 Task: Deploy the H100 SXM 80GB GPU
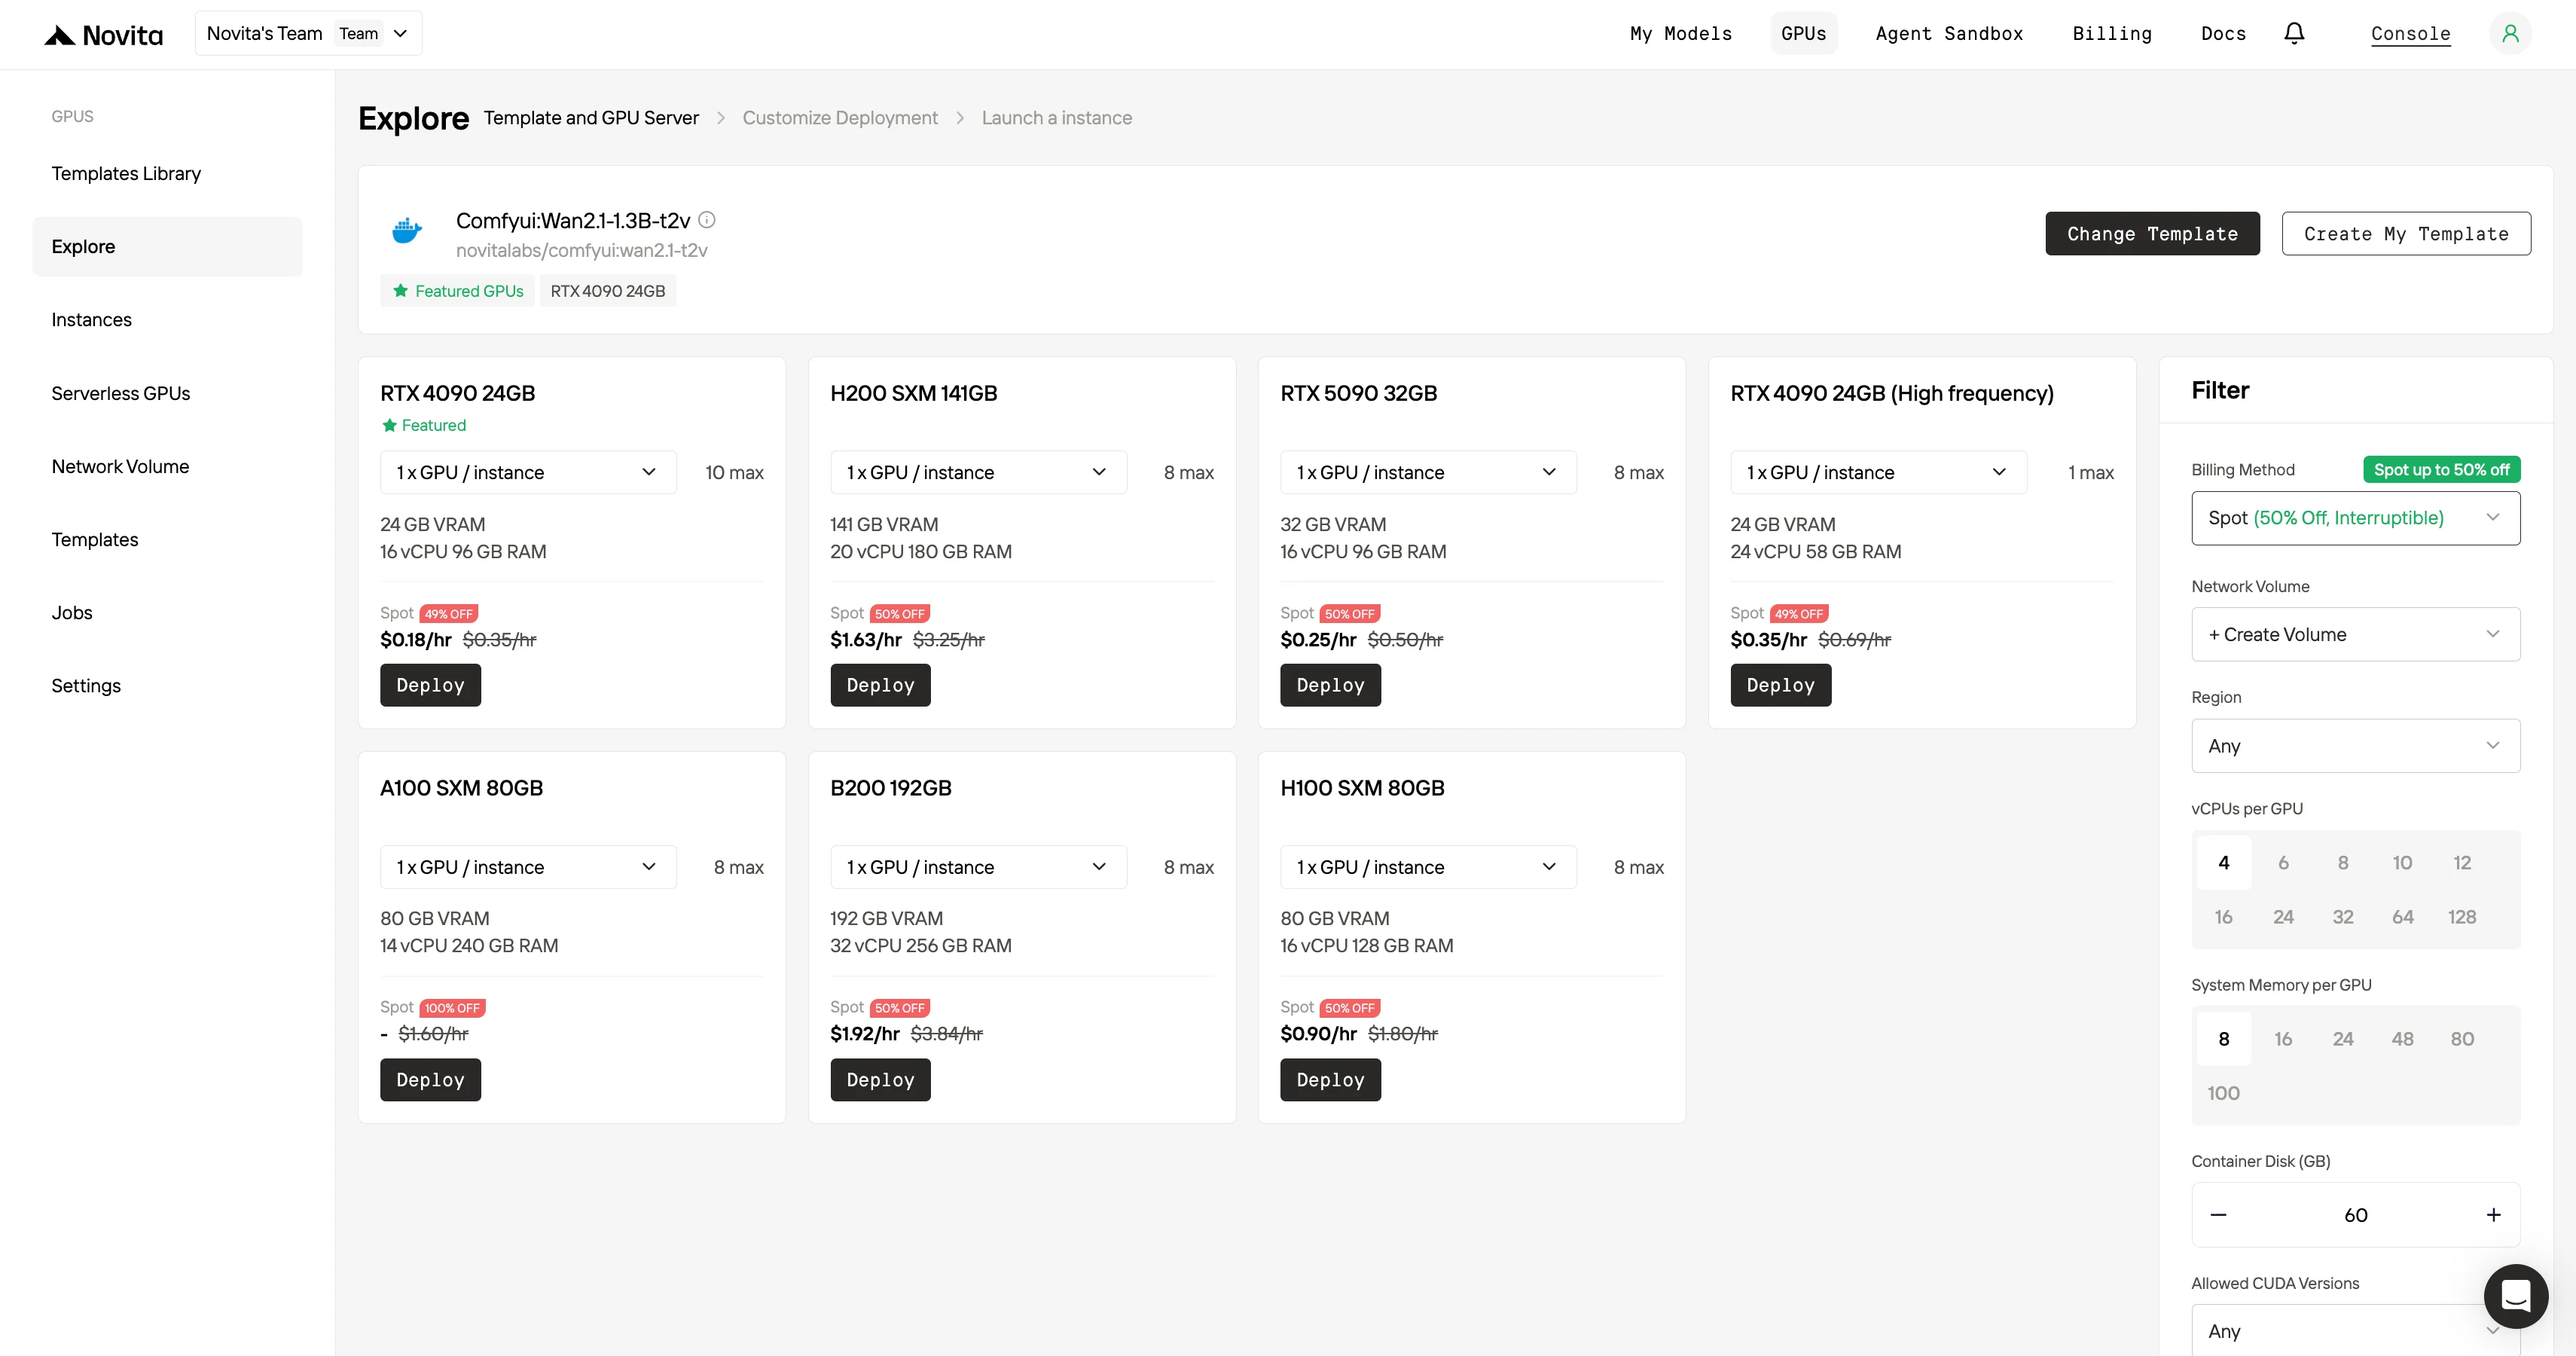1330,1080
